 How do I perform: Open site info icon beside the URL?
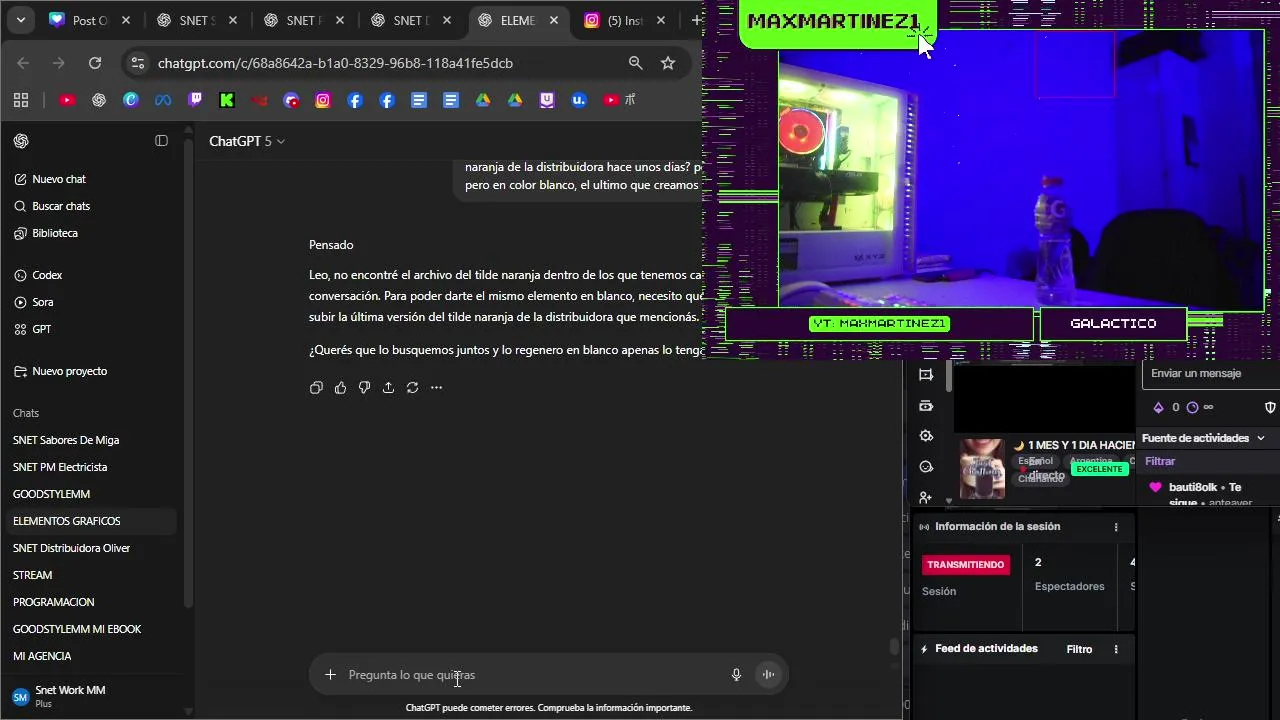tap(138, 63)
